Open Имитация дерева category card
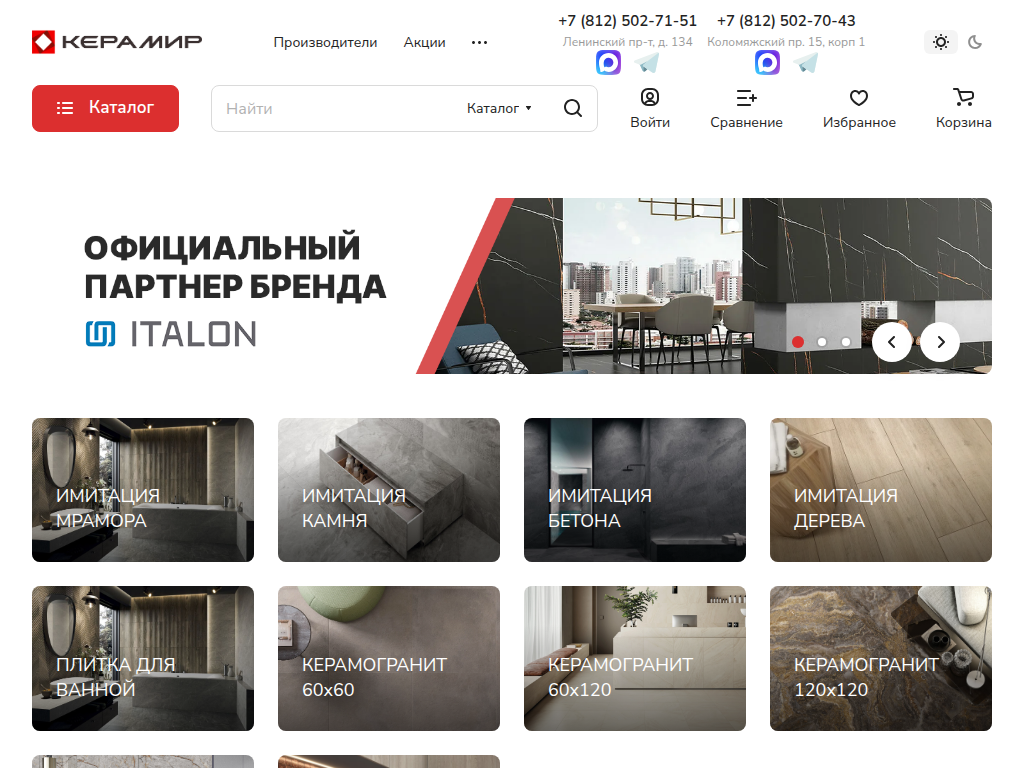The width and height of the screenshot is (1024, 768). point(881,490)
